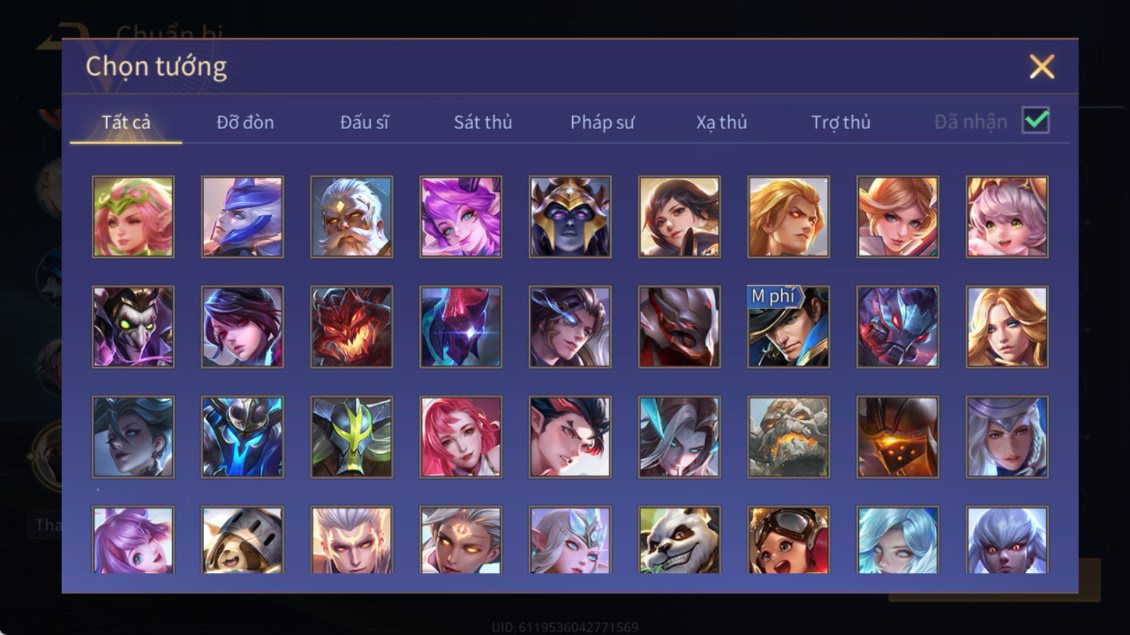The height and width of the screenshot is (635, 1130).
Task: Pick the goggles-wearing pilot kid hero
Action: (788, 540)
